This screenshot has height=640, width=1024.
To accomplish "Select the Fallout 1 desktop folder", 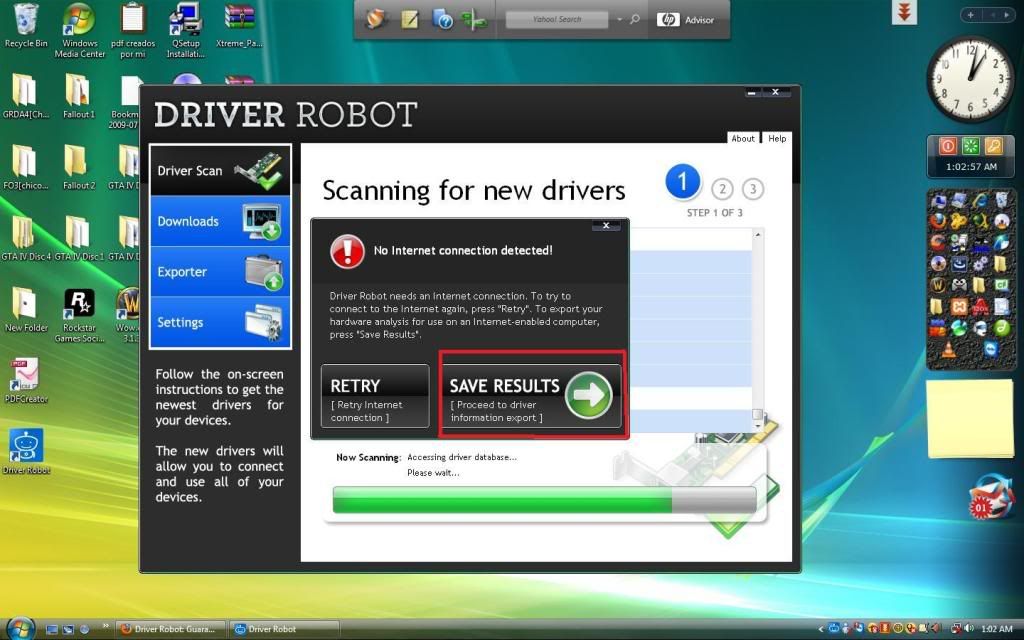I will [x=78, y=97].
